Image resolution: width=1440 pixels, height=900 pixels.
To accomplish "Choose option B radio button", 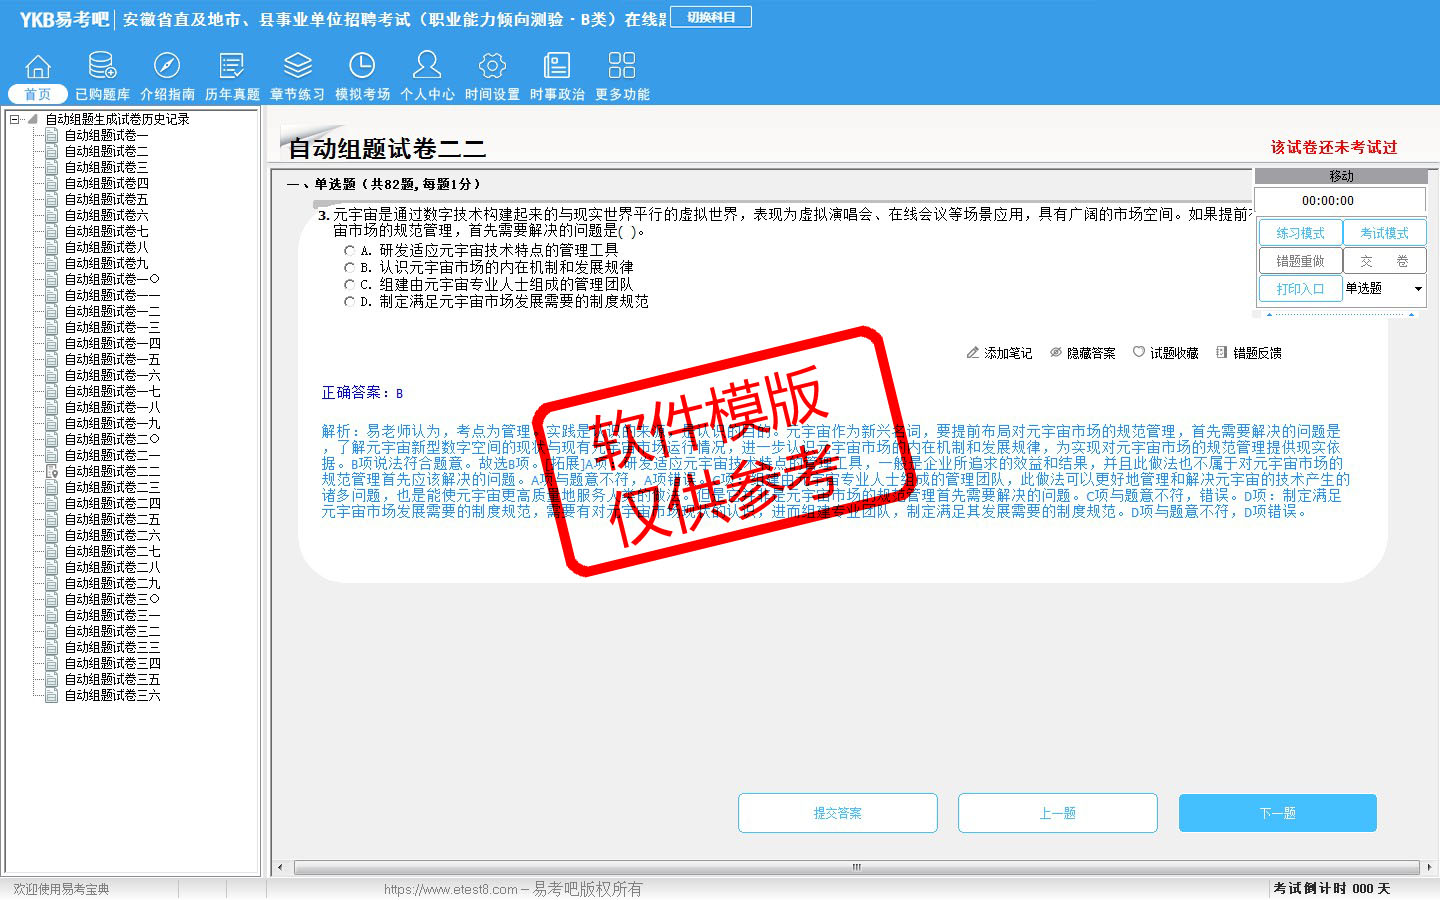I will (x=349, y=268).
